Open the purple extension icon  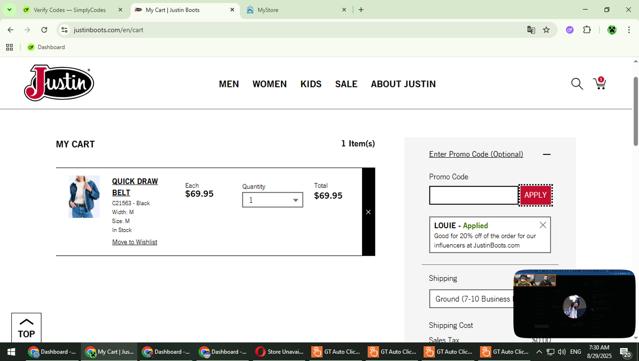[x=570, y=30]
